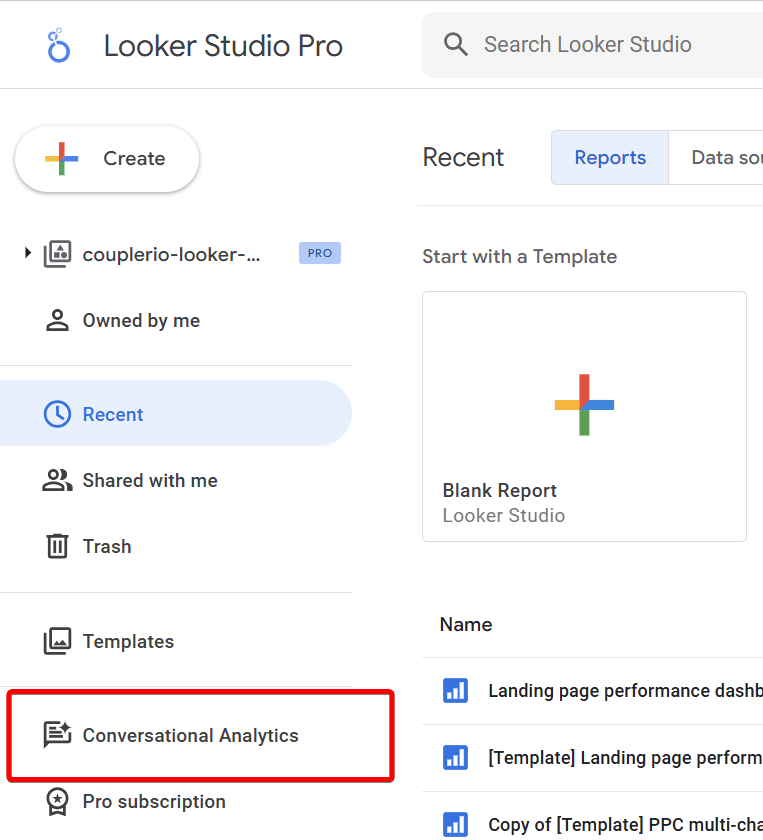
Task: Click the Blank Report title
Action: [x=499, y=490]
